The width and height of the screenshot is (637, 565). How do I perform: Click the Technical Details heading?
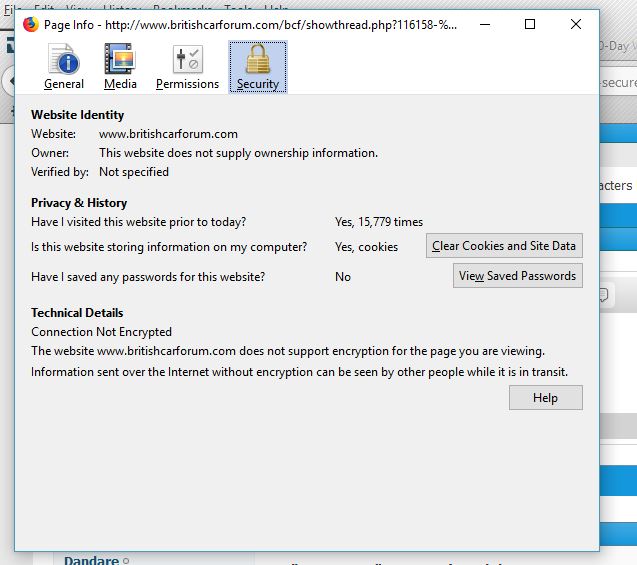coord(77,313)
